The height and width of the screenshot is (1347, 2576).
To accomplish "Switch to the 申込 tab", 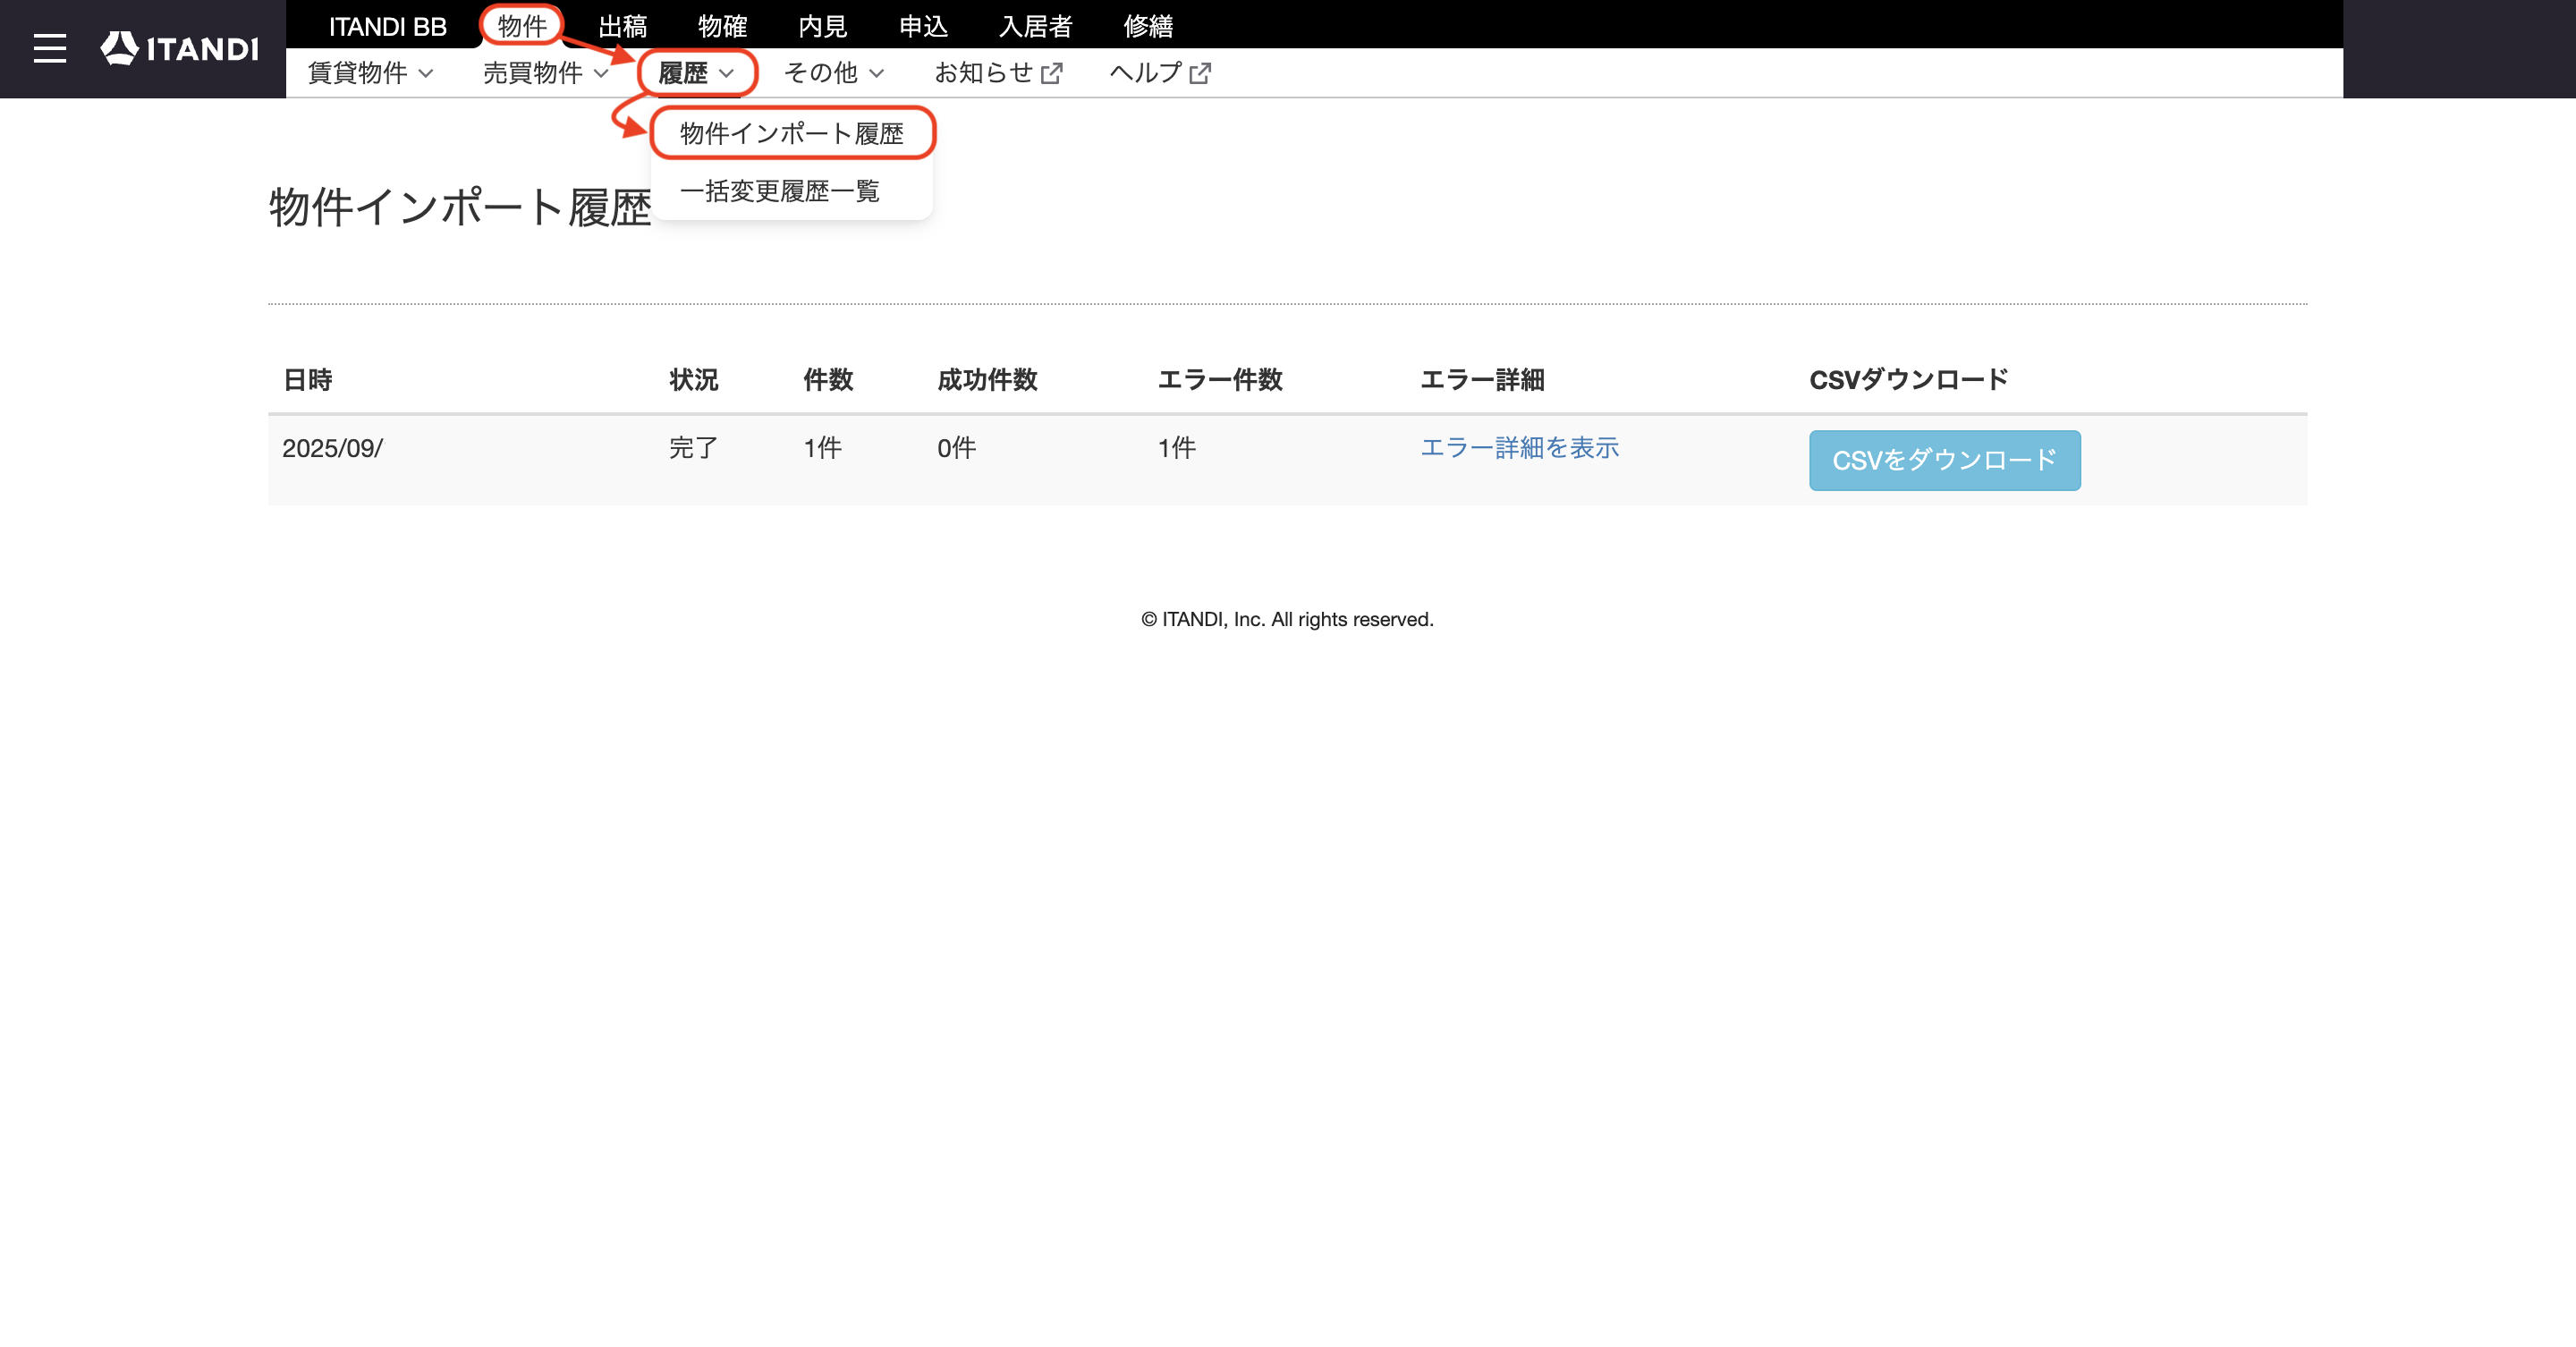I will tap(923, 26).
